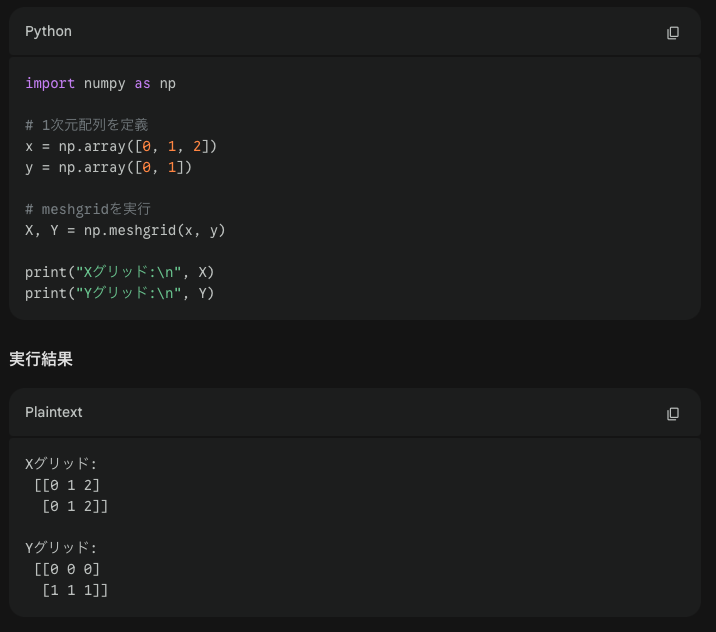
Task: Click the np.meshgrid(x, y) call
Action: point(154,230)
